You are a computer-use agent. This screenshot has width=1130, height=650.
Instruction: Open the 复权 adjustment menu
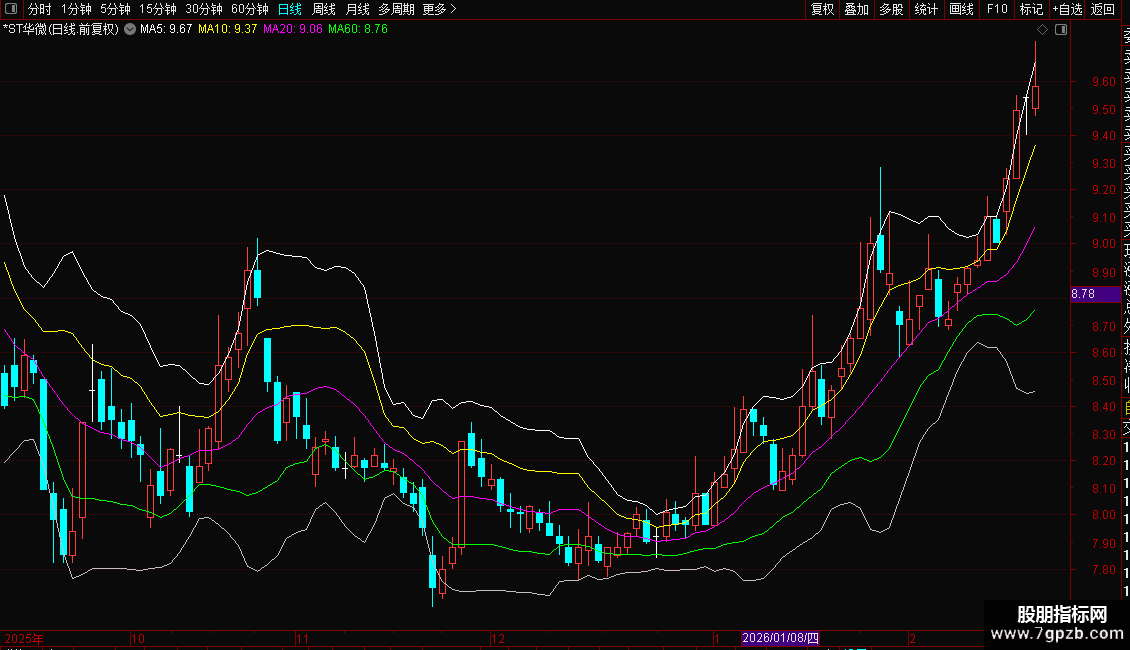(822, 9)
